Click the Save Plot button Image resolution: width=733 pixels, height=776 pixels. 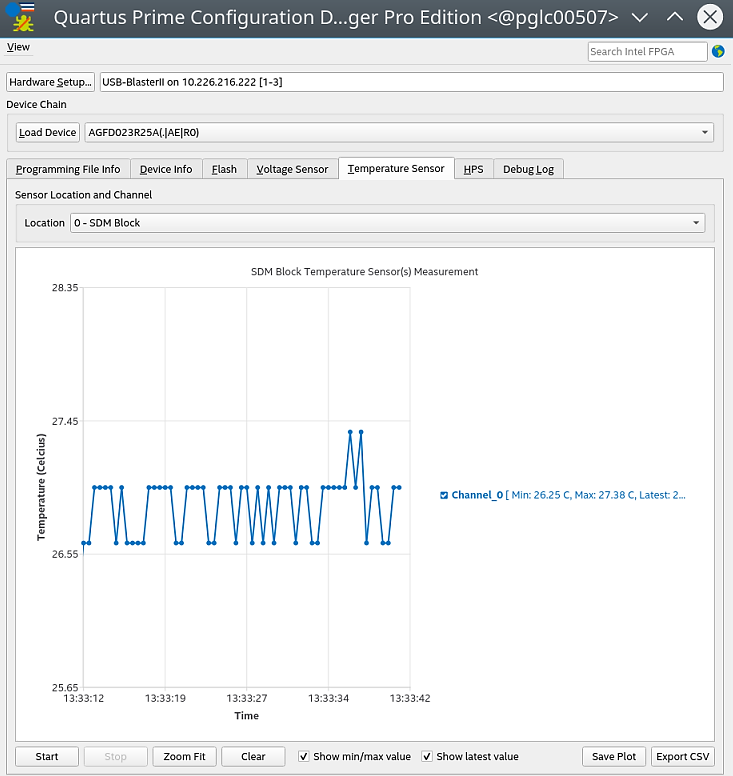tap(614, 756)
